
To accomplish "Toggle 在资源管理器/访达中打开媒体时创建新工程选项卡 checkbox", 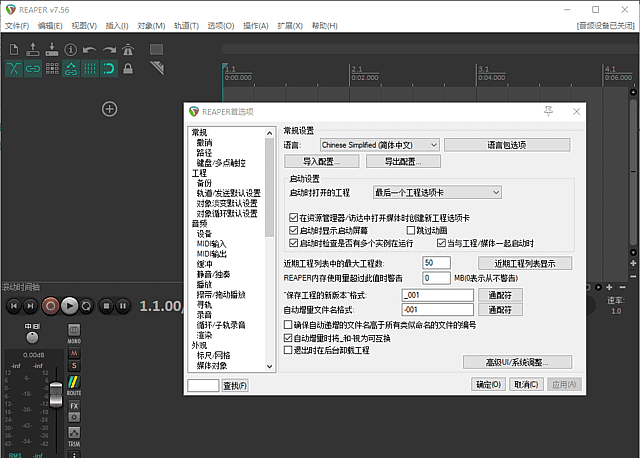I will 293,218.
